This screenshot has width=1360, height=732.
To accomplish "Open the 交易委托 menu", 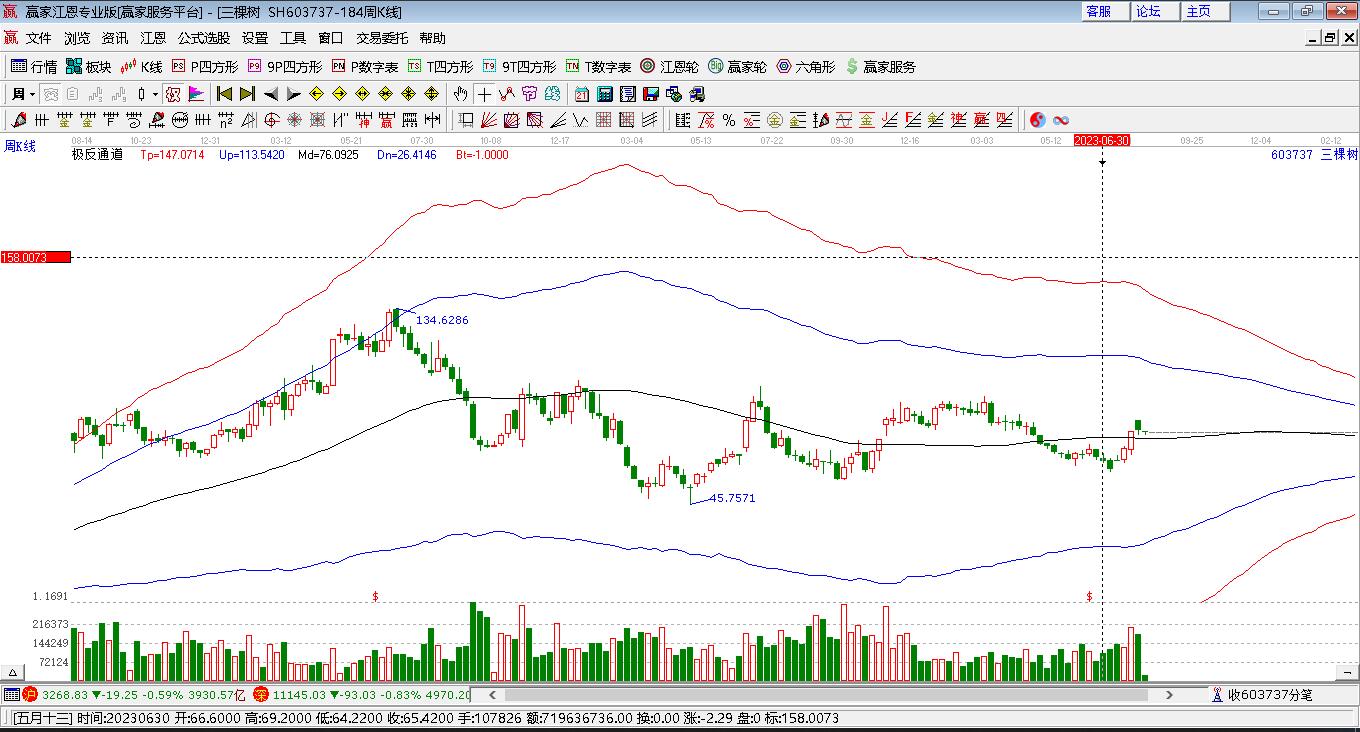I will (382, 38).
